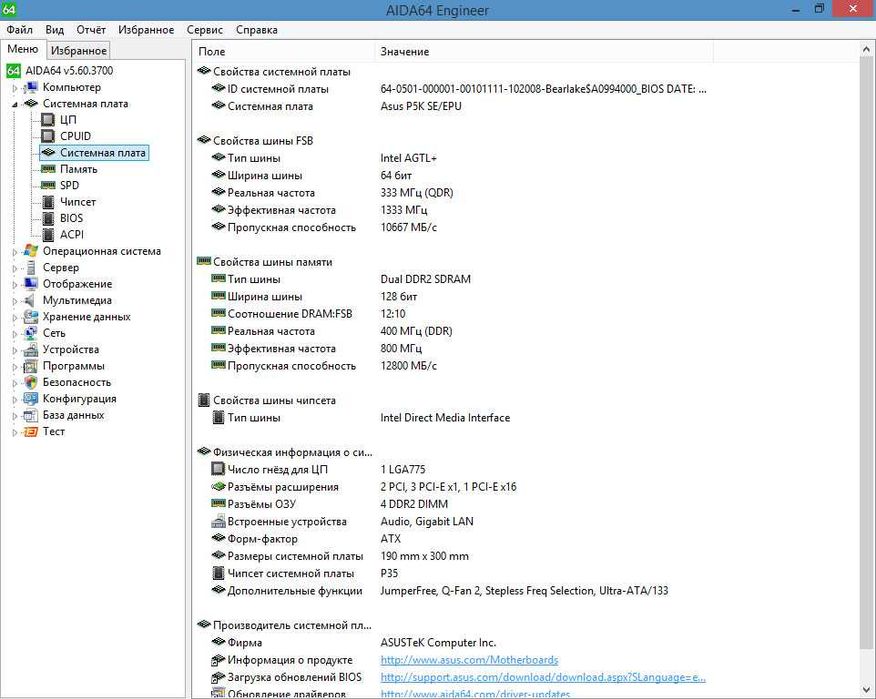Click the Компьютер tree icon
The height and width of the screenshot is (699, 876).
31,87
